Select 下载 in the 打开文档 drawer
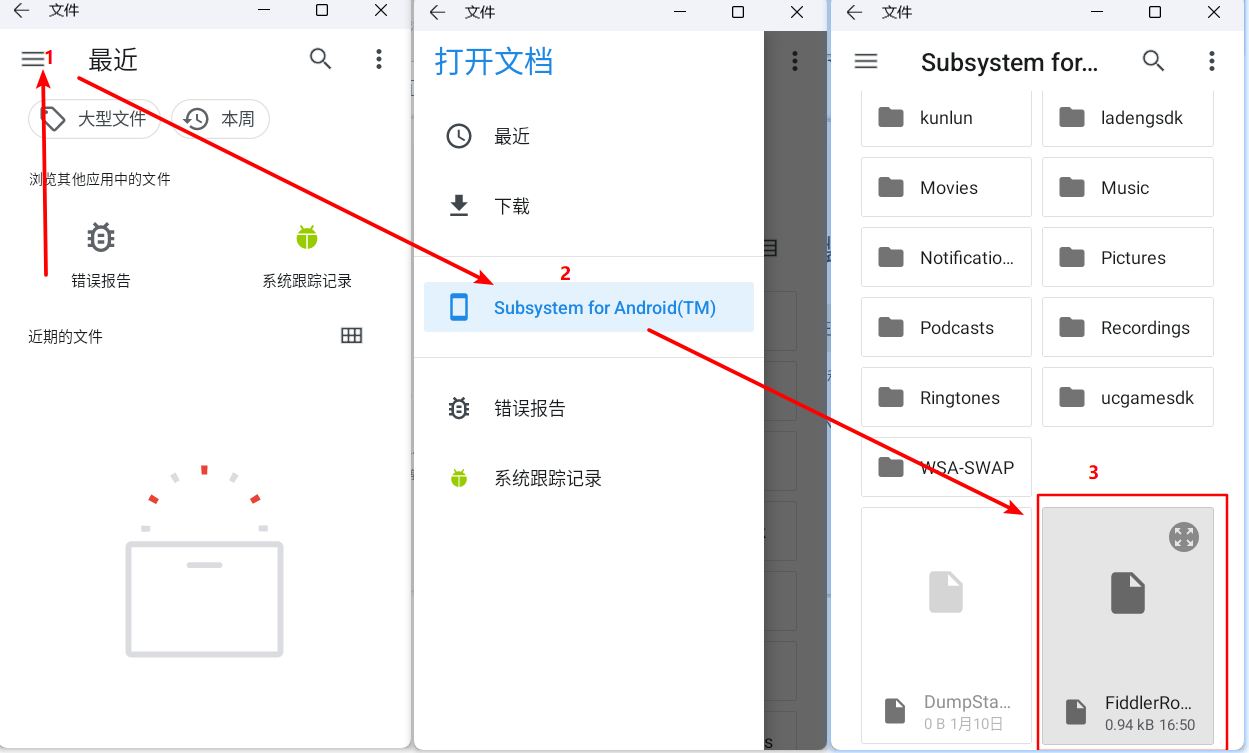Screen dimensions: 1249x753 pyautogui.click(x=589, y=206)
